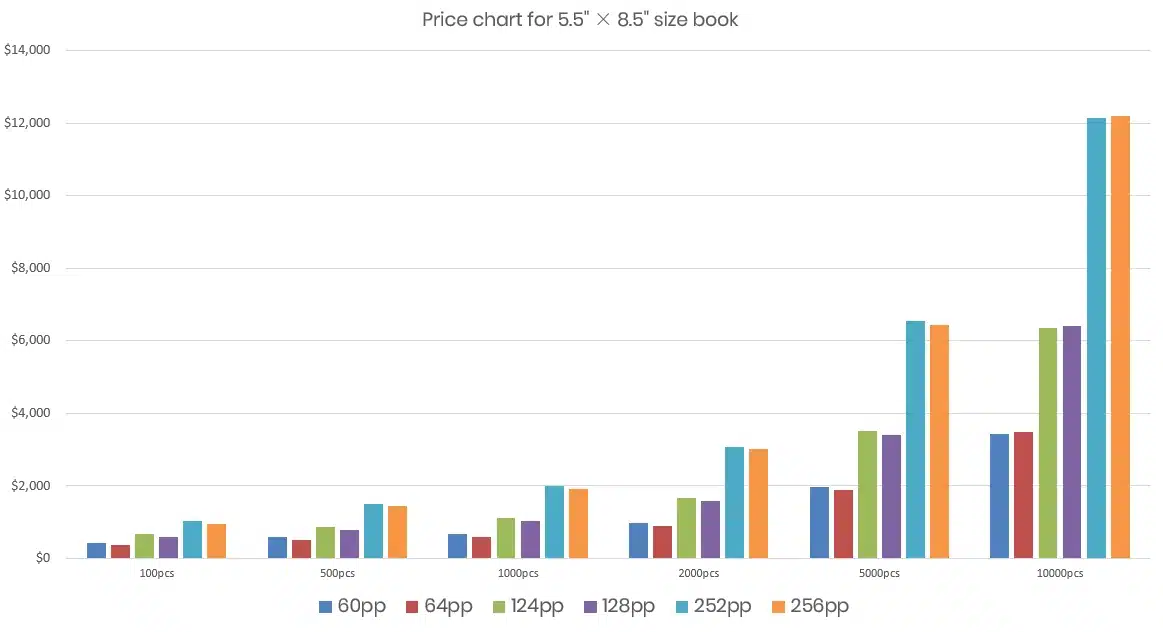Click the orange 256pp legend swatch

(x=778, y=607)
